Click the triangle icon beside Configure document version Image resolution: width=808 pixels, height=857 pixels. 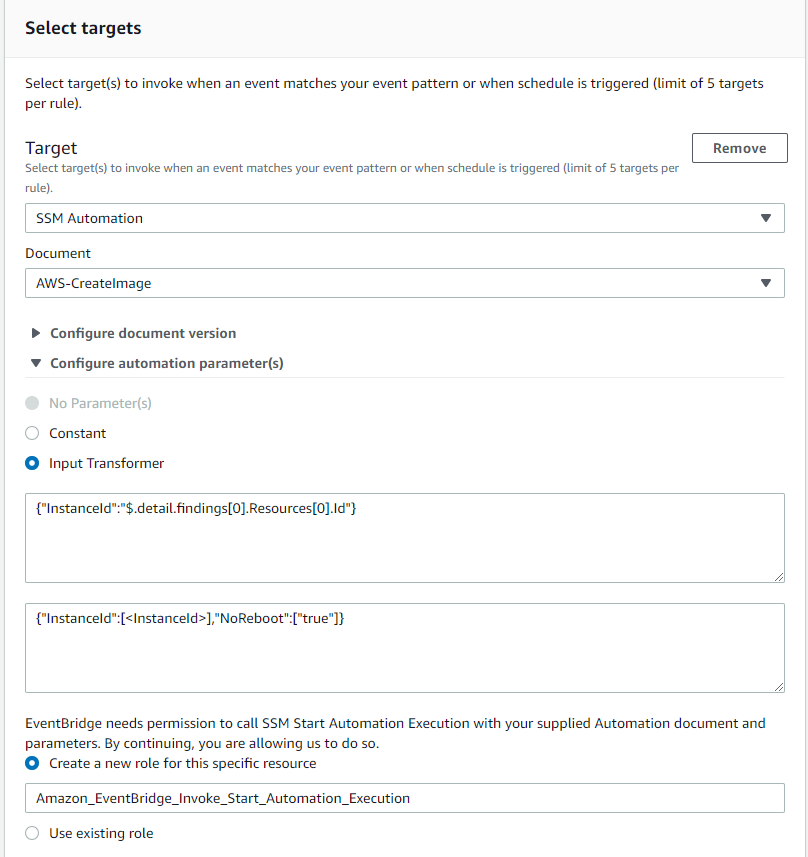[37, 333]
